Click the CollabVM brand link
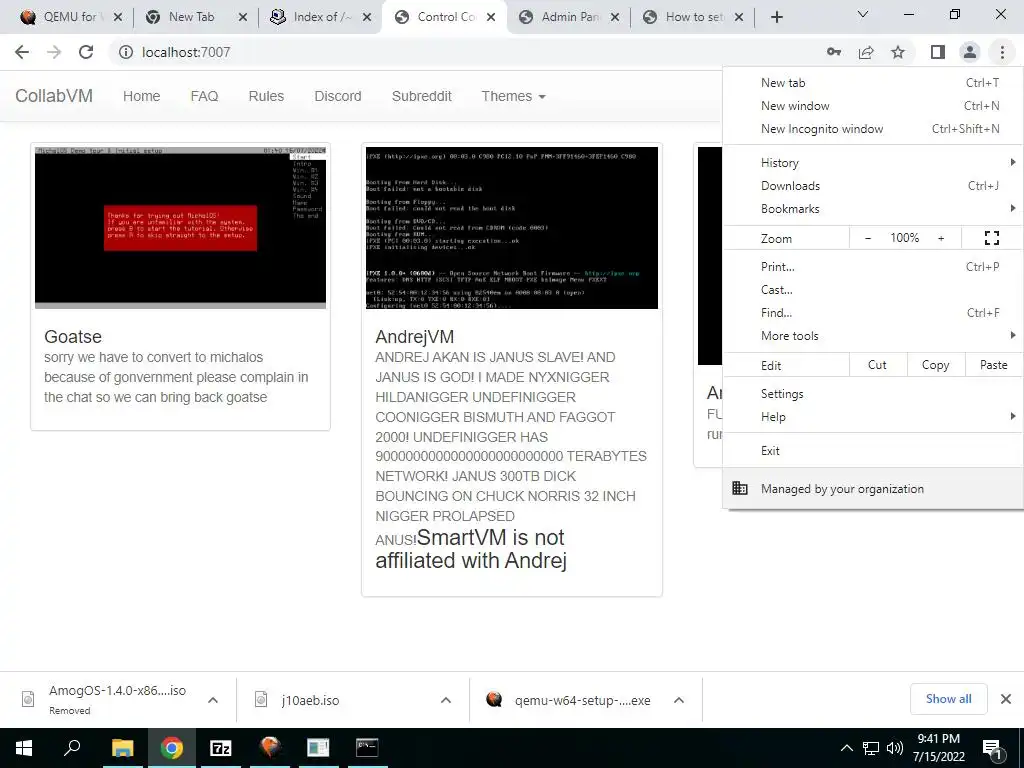 point(54,96)
